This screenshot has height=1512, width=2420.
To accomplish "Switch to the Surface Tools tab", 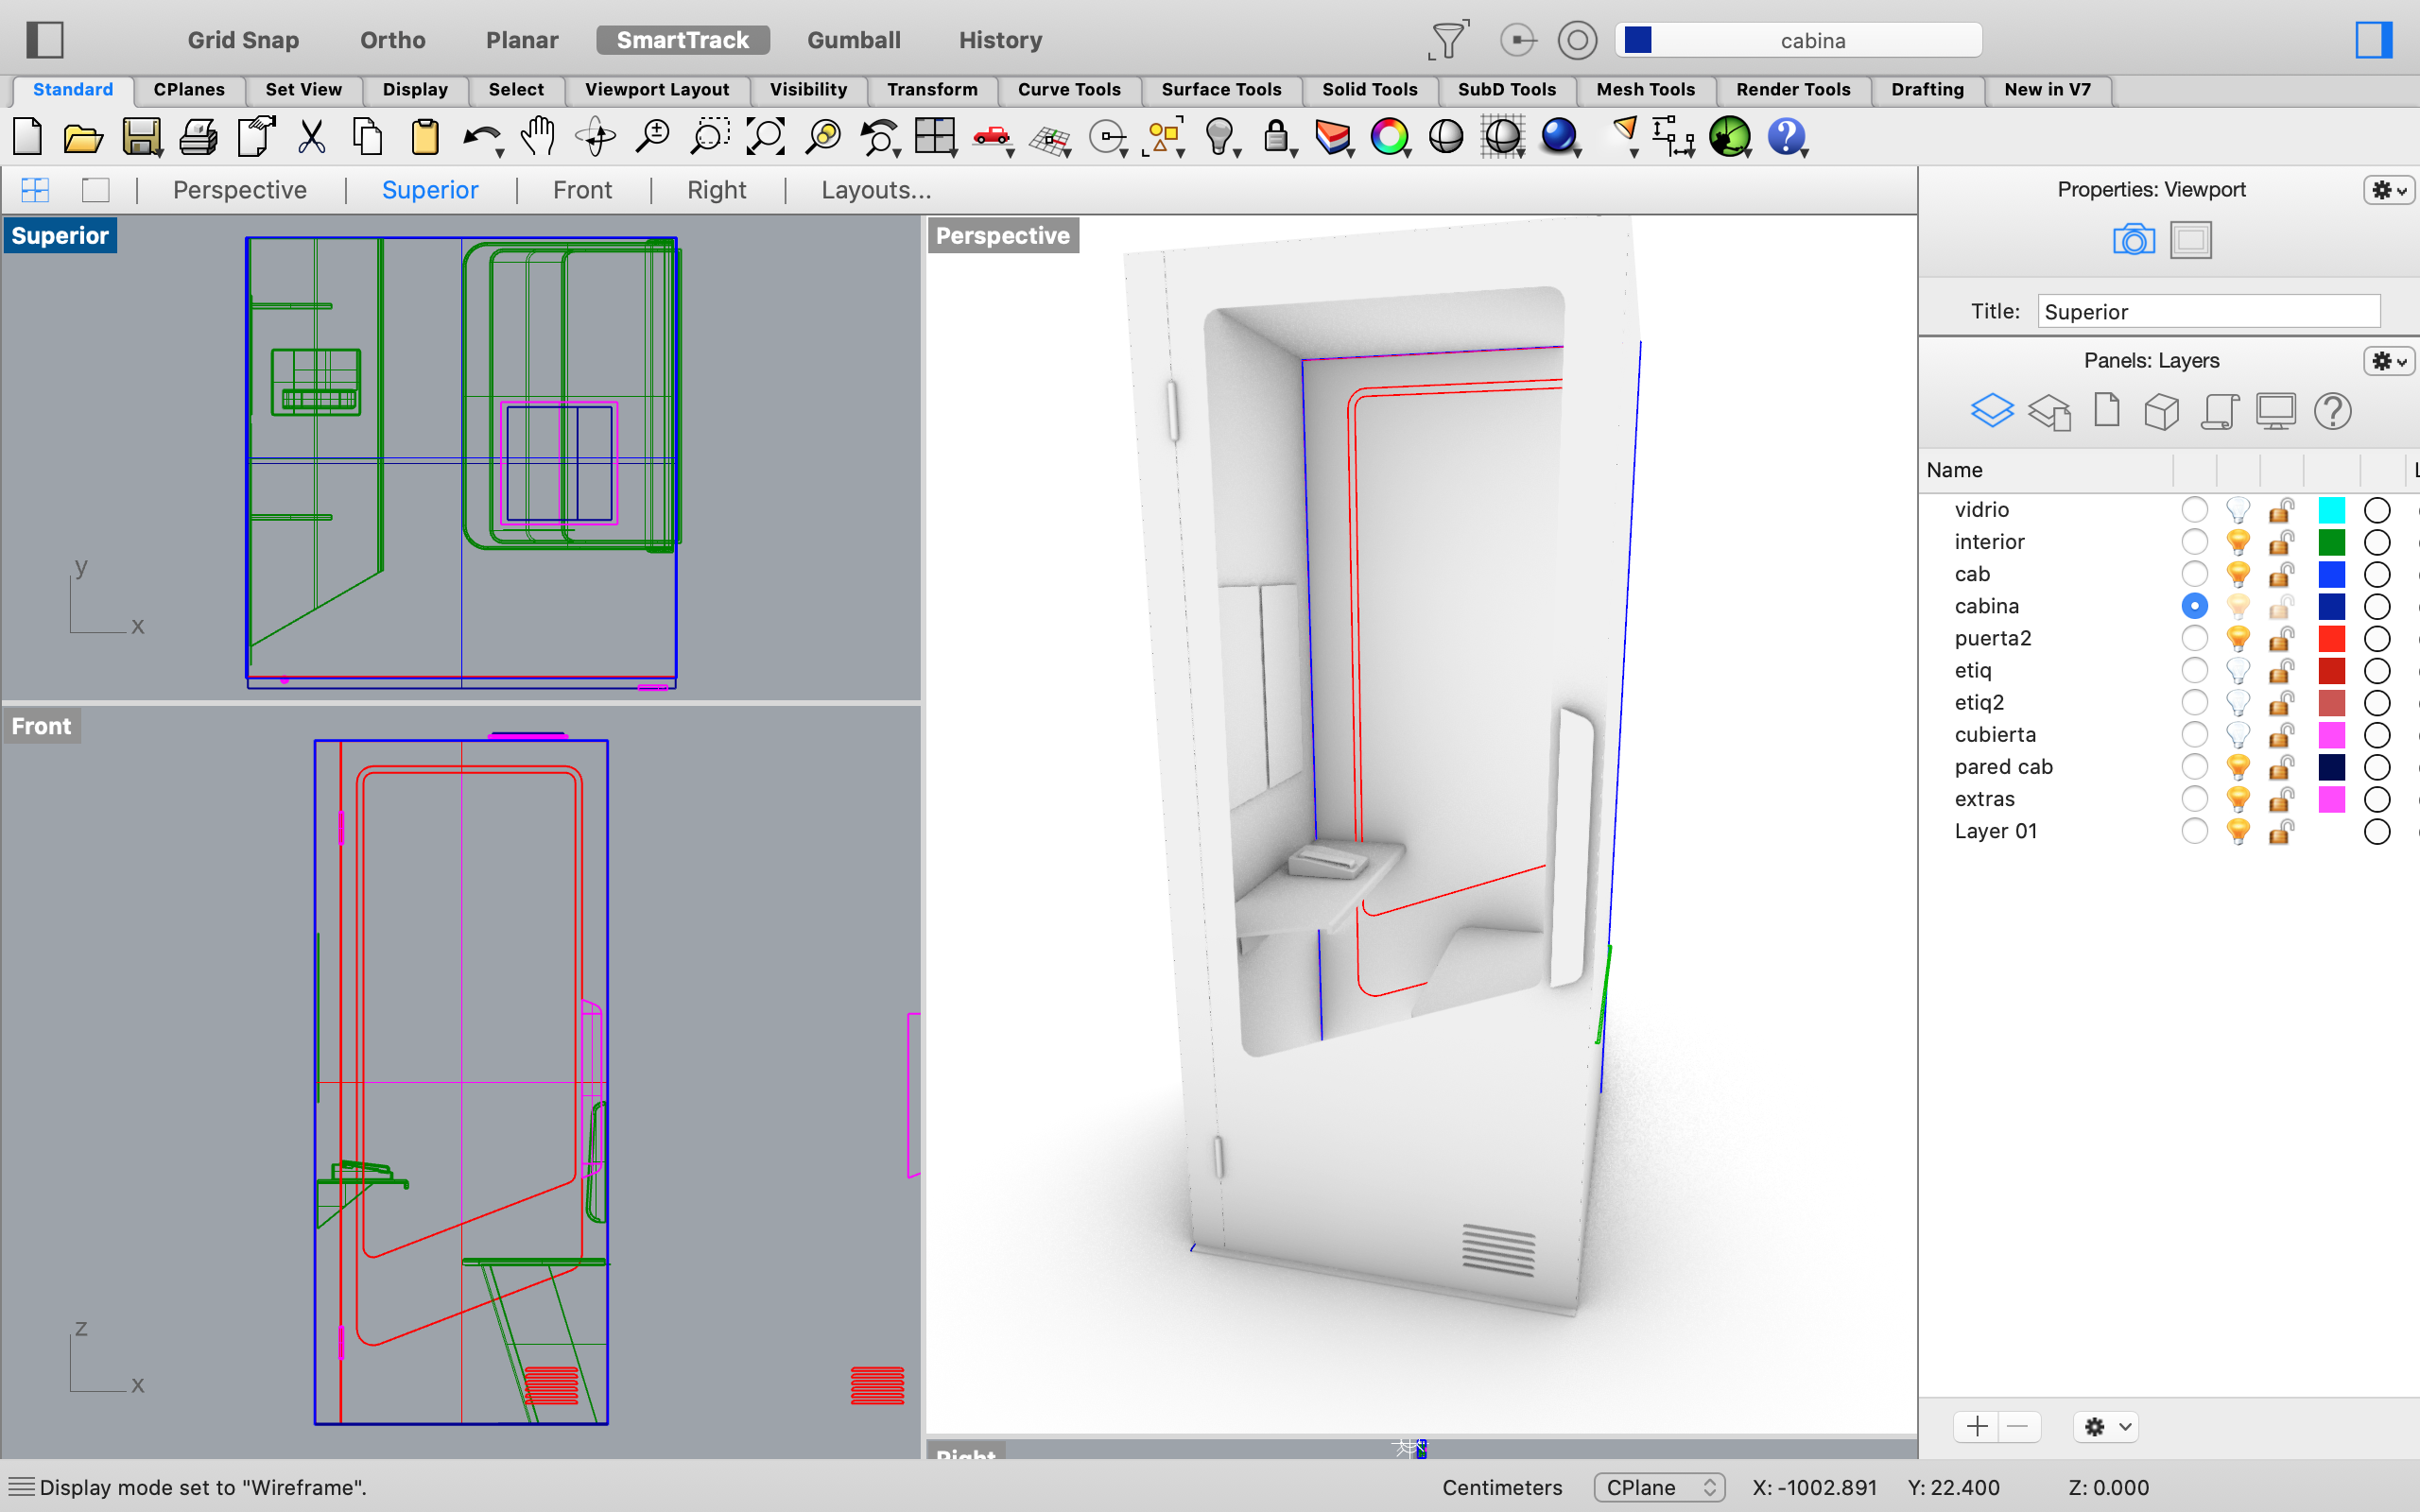I will click(x=1220, y=89).
